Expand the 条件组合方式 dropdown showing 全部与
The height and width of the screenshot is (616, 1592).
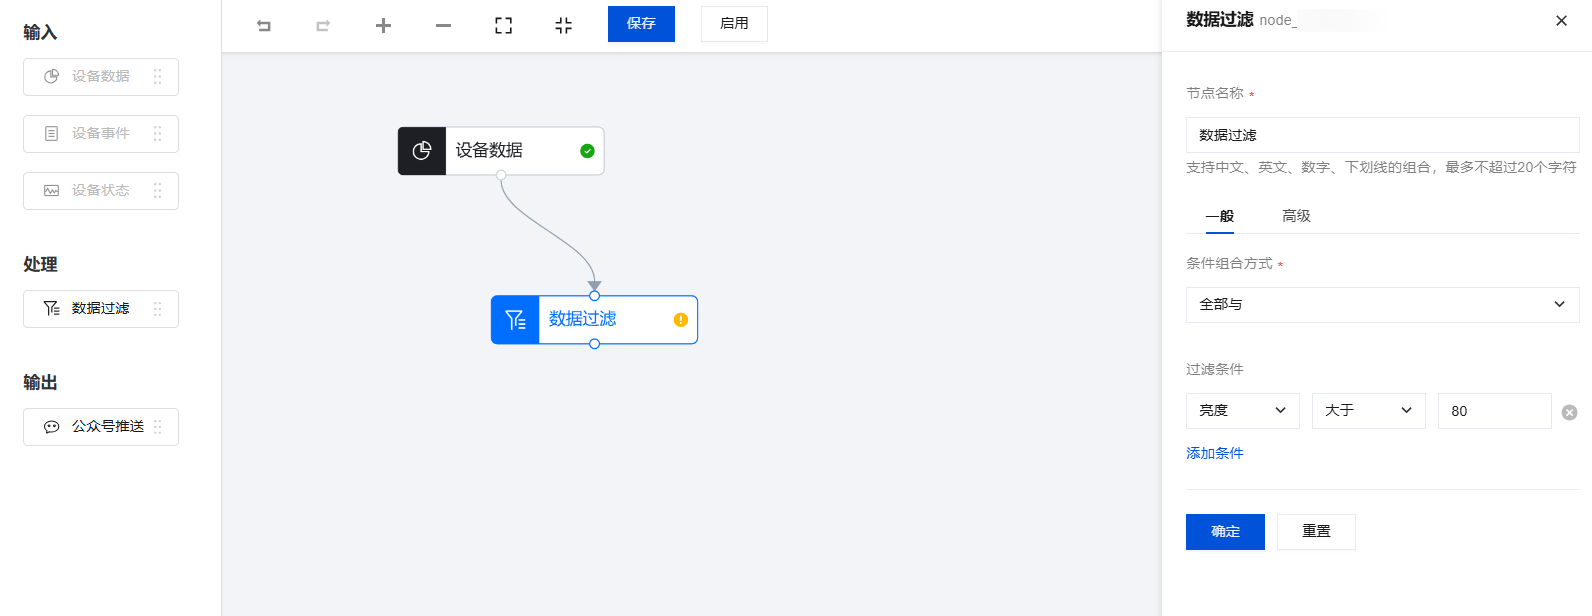(x=1382, y=305)
